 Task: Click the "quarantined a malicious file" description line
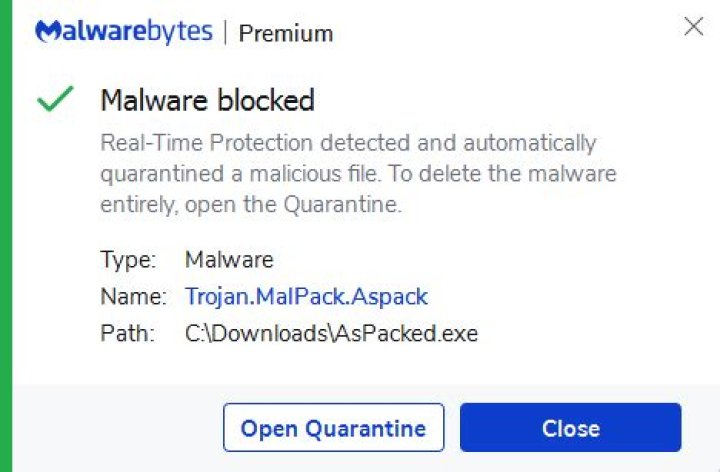coord(358,174)
